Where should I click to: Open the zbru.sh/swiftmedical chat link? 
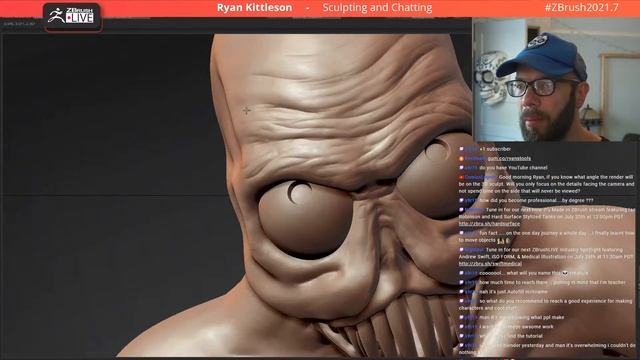(490, 264)
